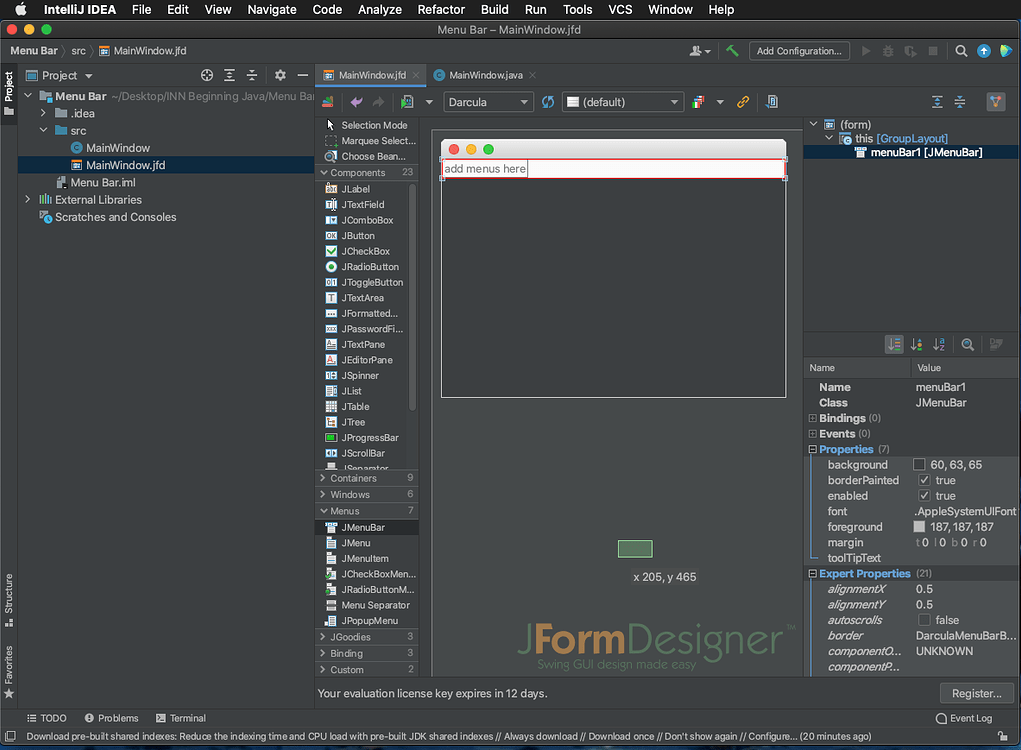Open the Problems tool window tab
This screenshot has width=1021, height=750.
[x=111, y=718]
